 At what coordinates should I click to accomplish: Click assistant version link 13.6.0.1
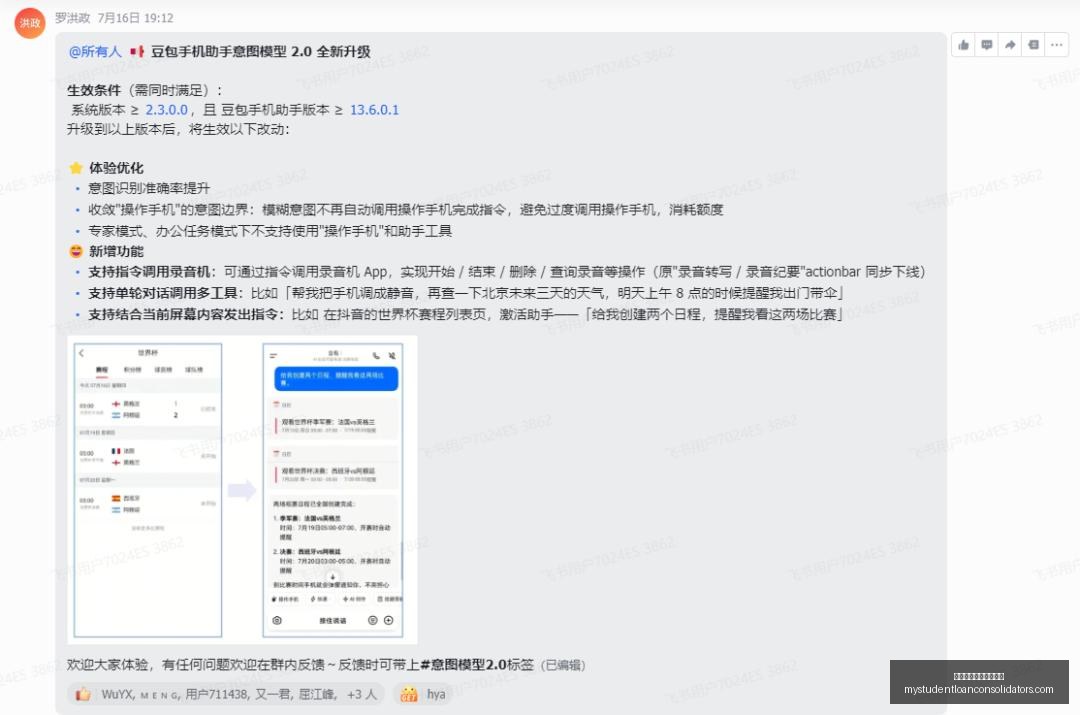tap(374, 110)
